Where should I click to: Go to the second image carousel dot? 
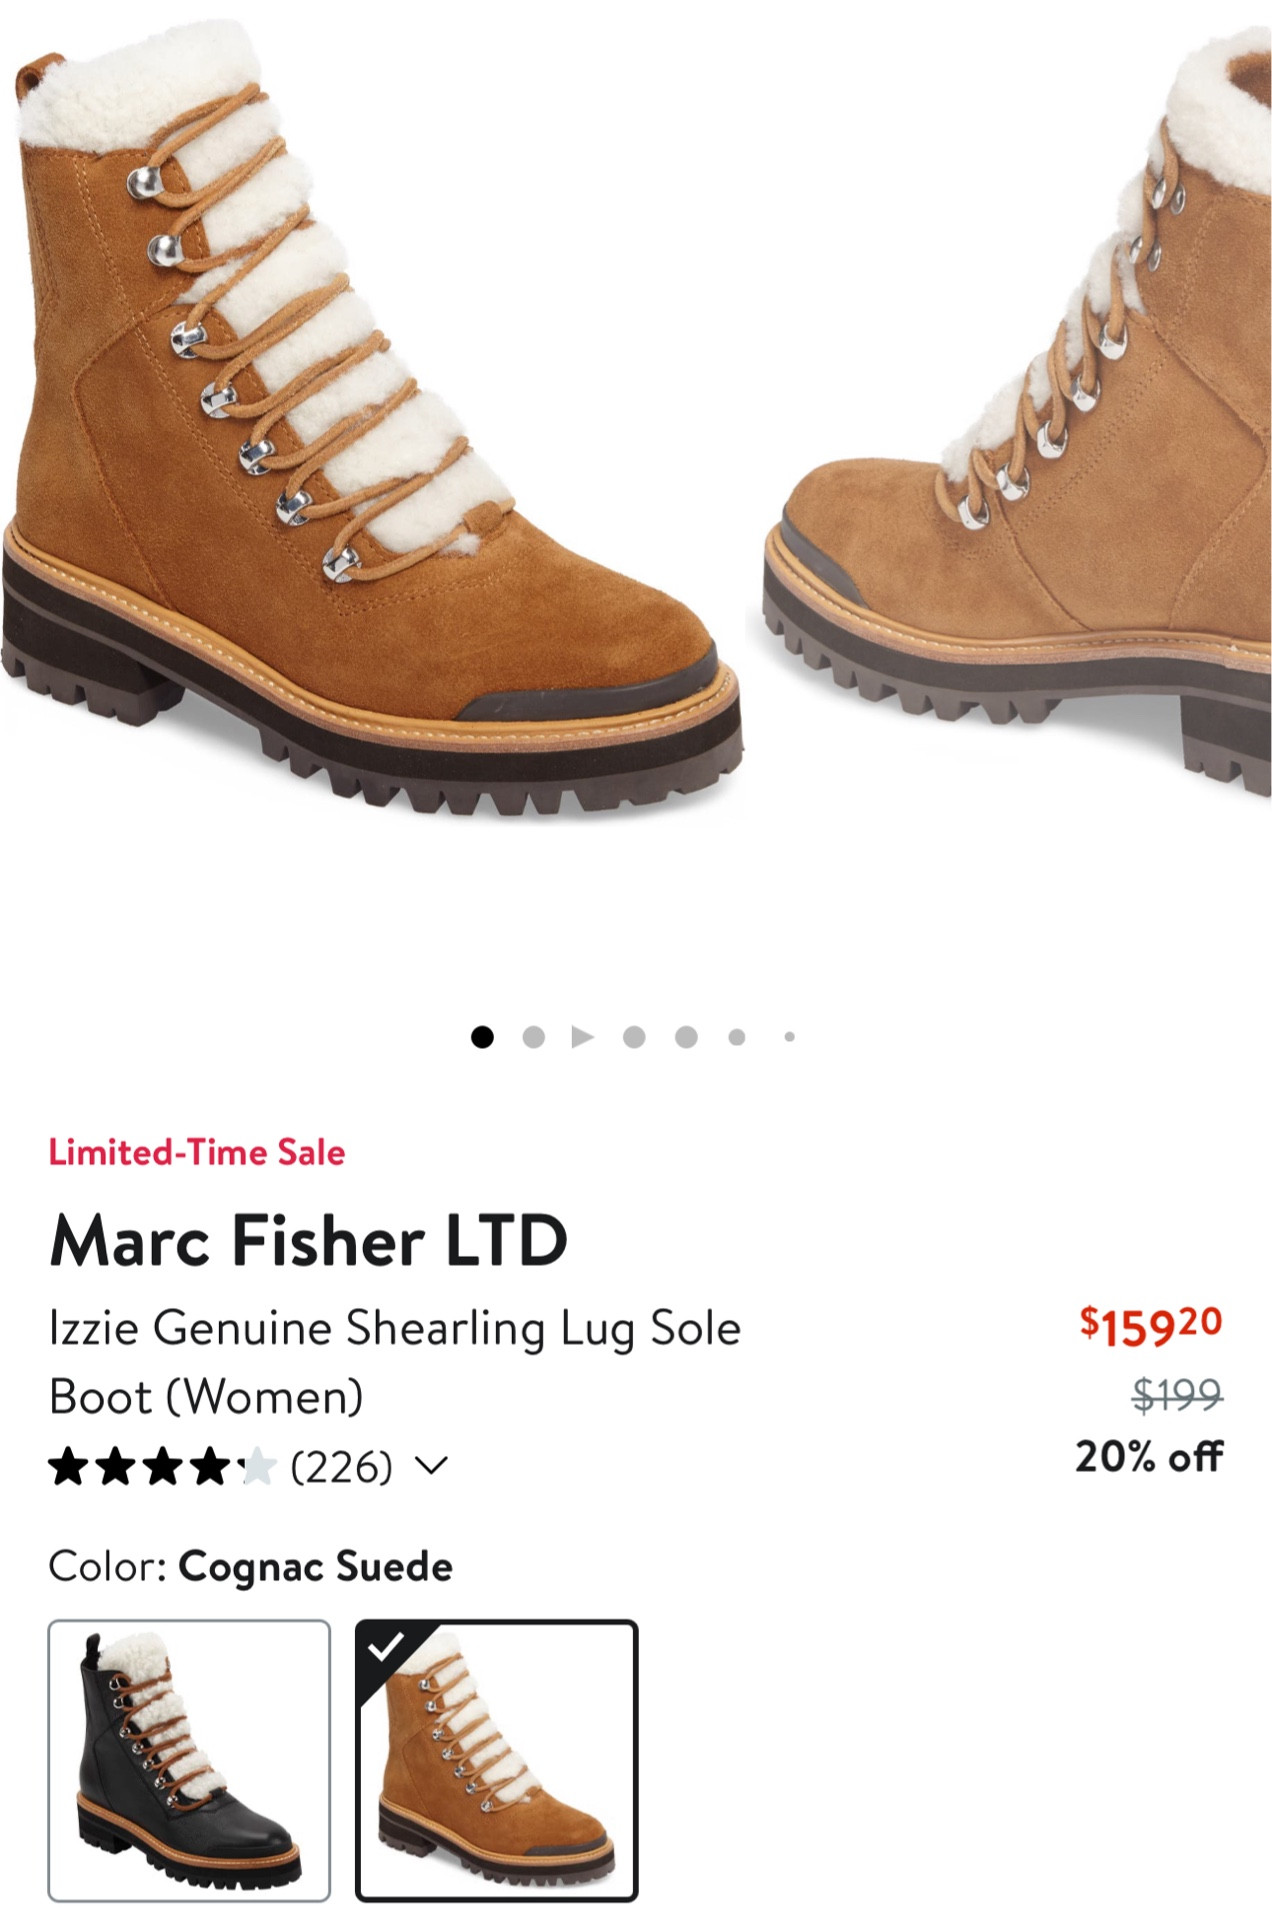534,1037
